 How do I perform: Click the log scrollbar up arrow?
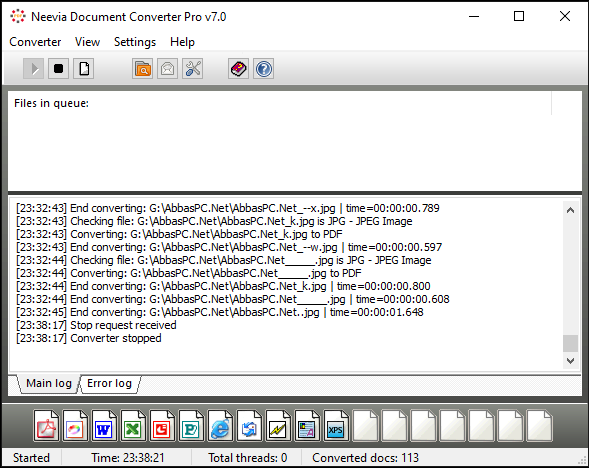tap(570, 210)
